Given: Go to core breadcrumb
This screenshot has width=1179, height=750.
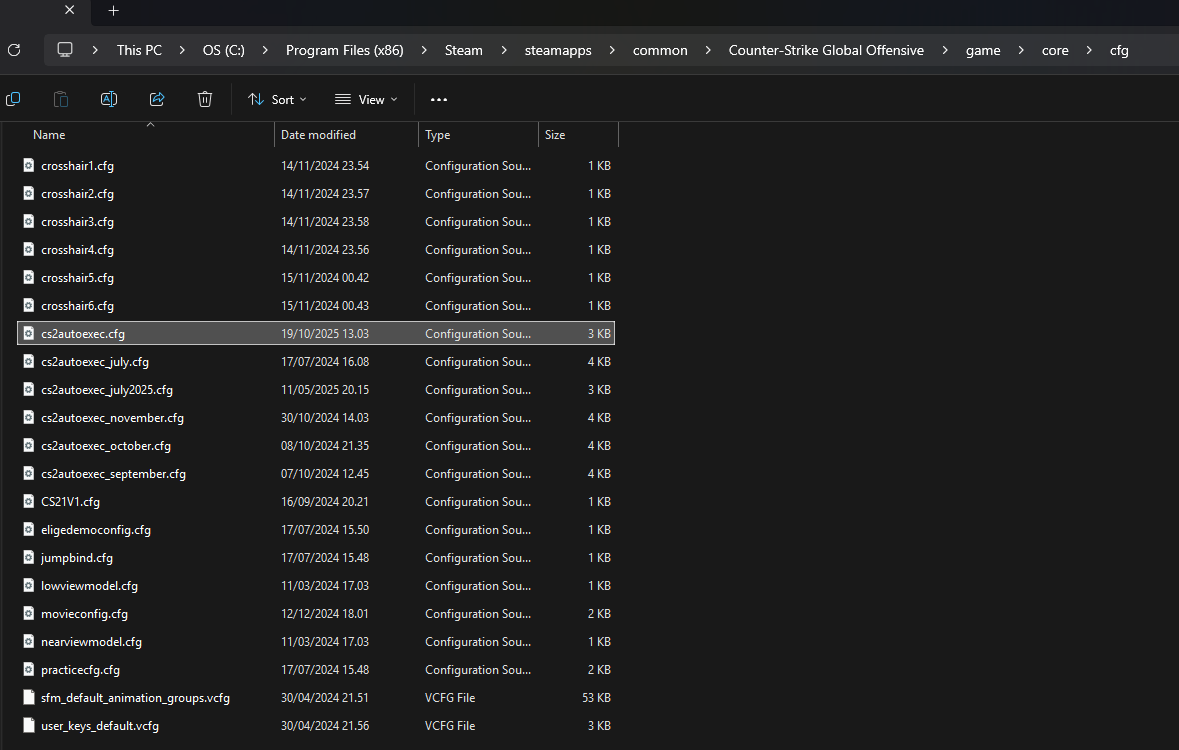Looking at the screenshot, I should click(x=1055, y=50).
